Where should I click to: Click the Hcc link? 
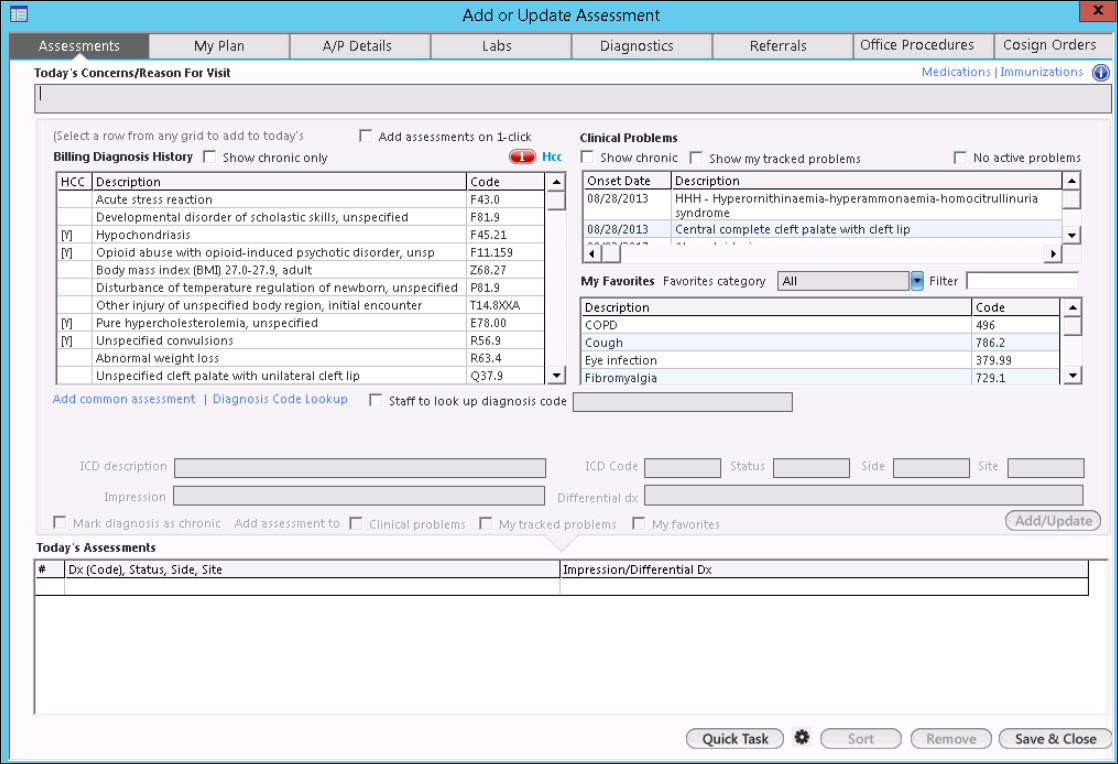coord(552,157)
